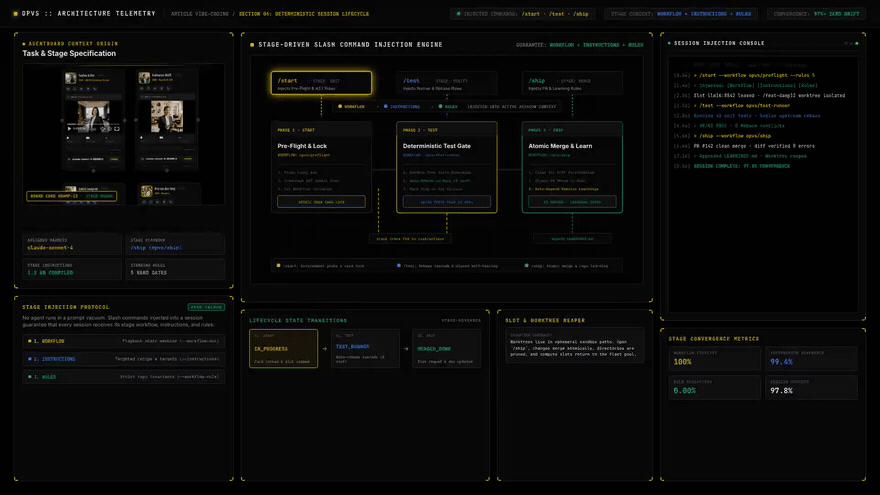Play the video in the left board card

coord(70,129)
